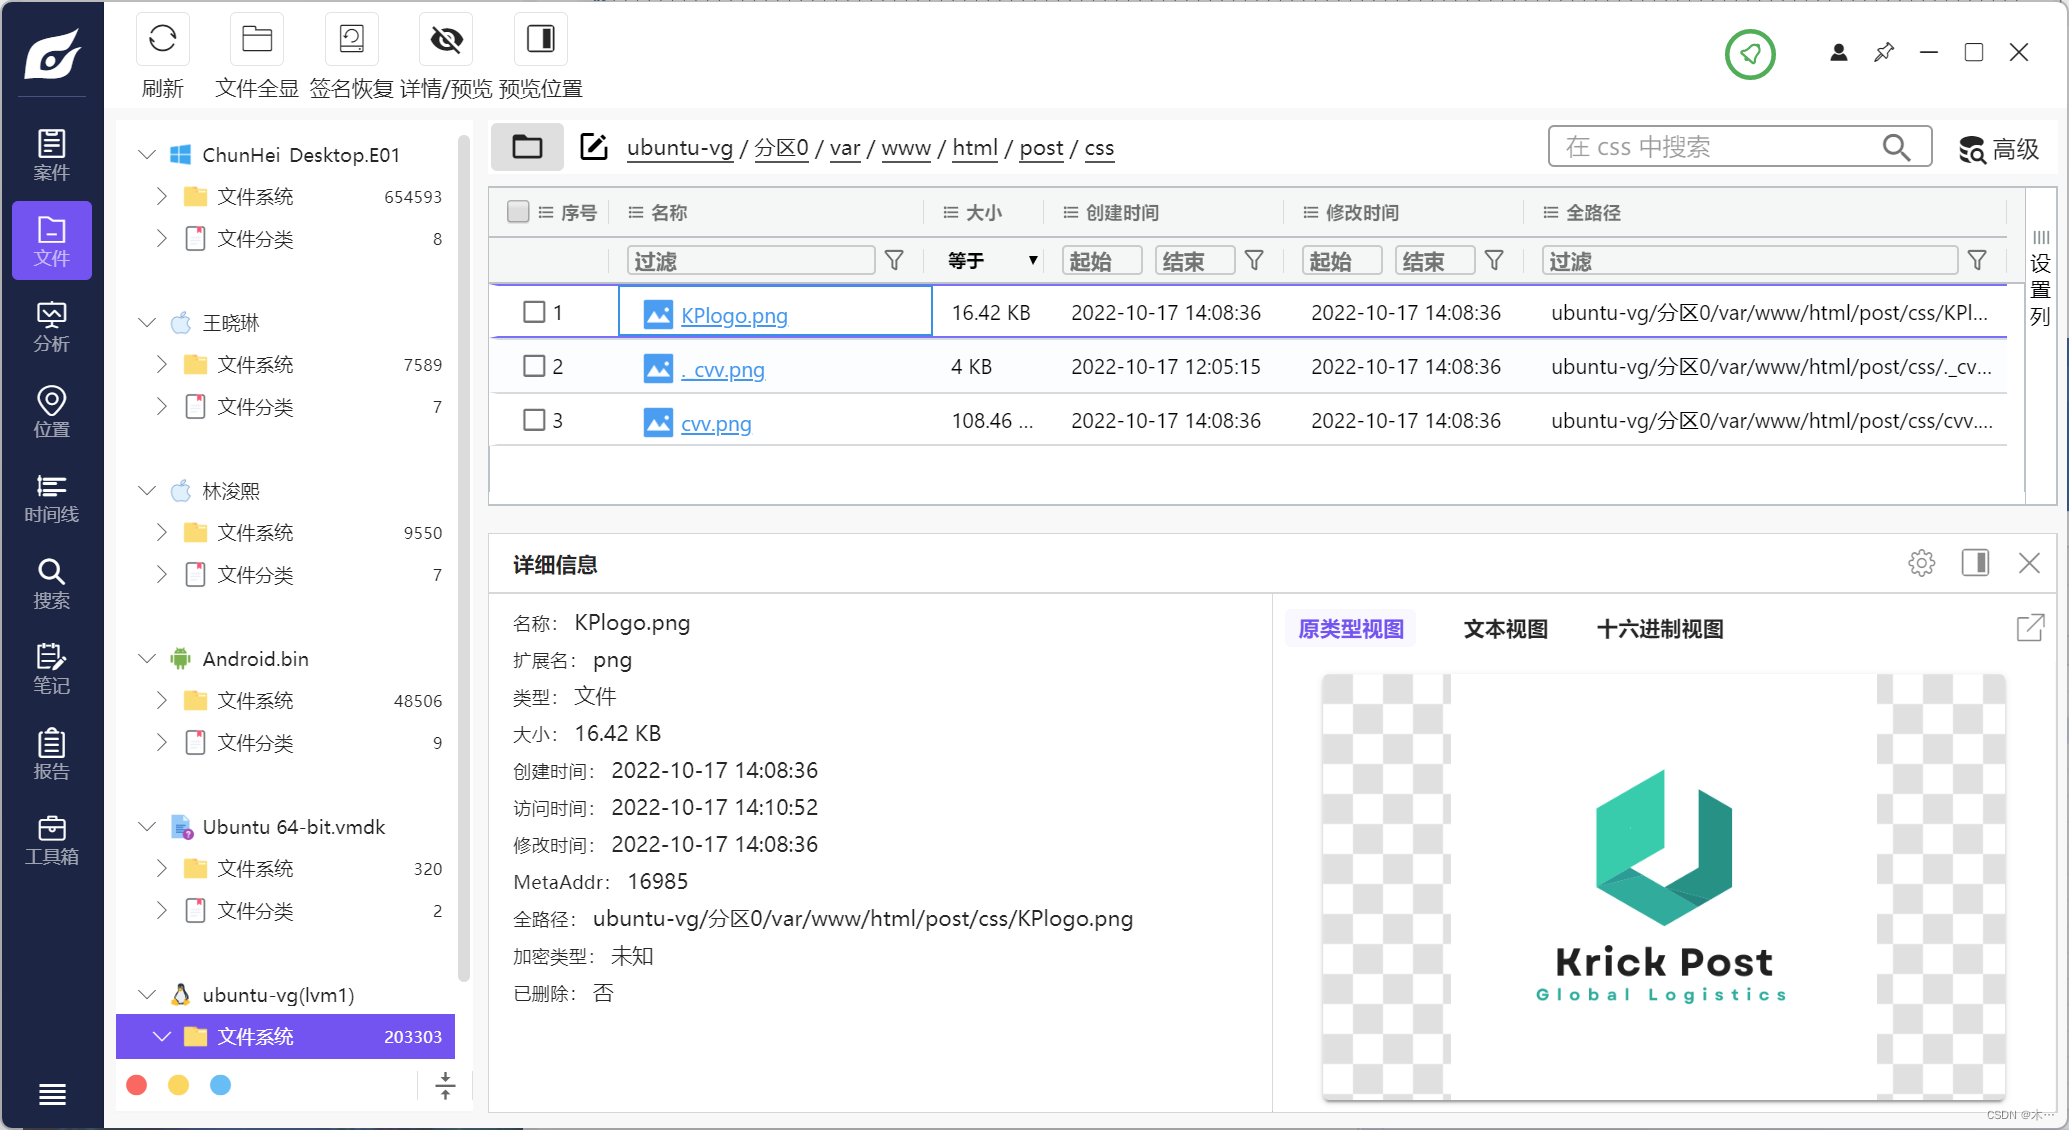Open the Toolbox (工具箱) sidebar section

[x=51, y=840]
